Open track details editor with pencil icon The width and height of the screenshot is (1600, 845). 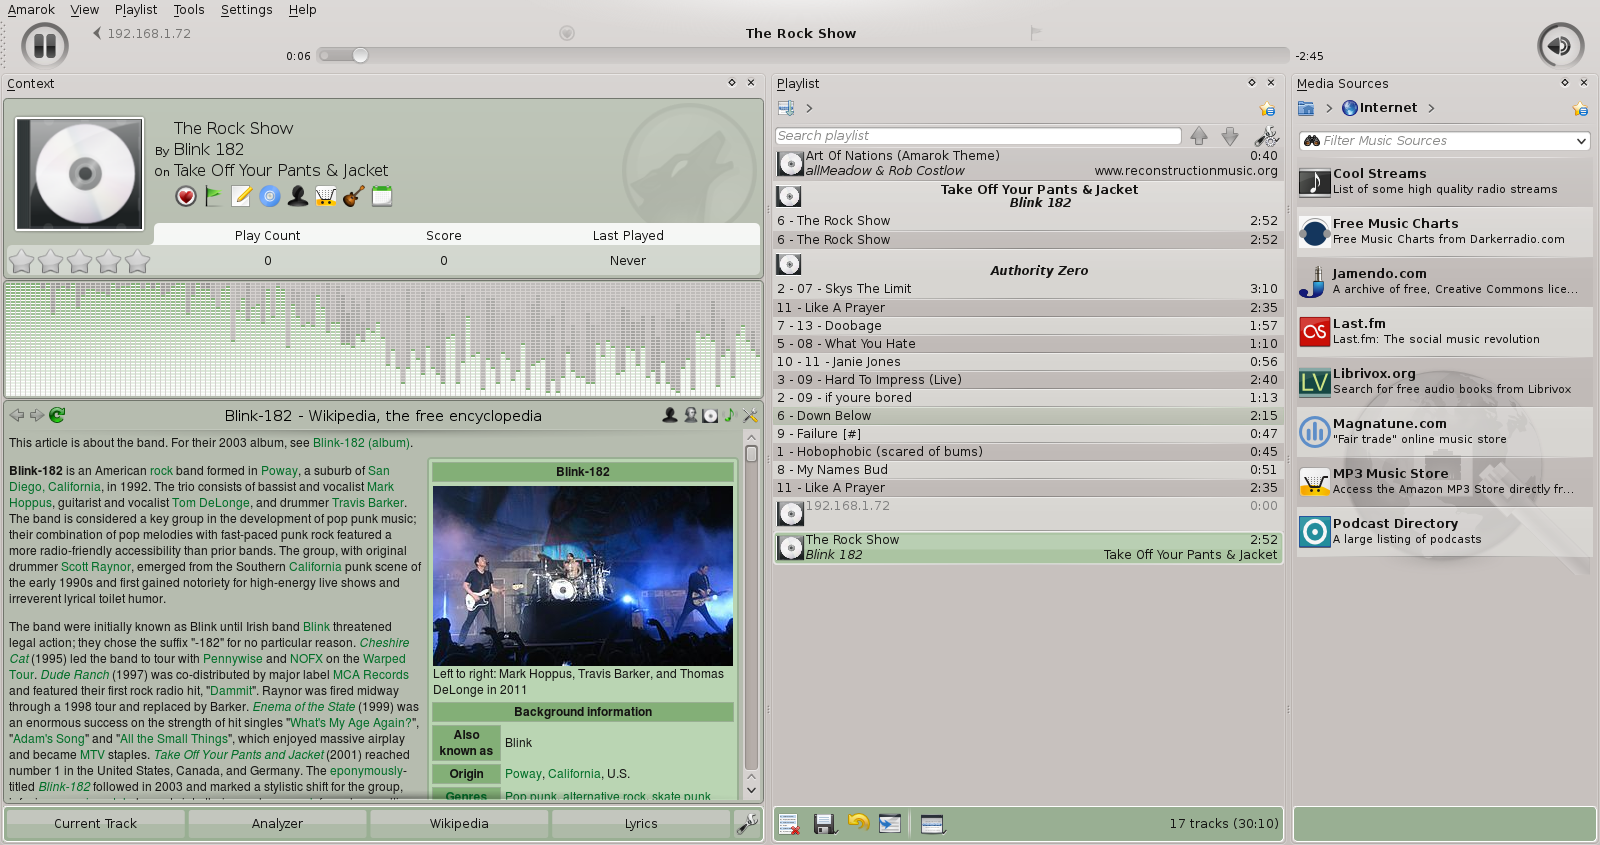242,196
